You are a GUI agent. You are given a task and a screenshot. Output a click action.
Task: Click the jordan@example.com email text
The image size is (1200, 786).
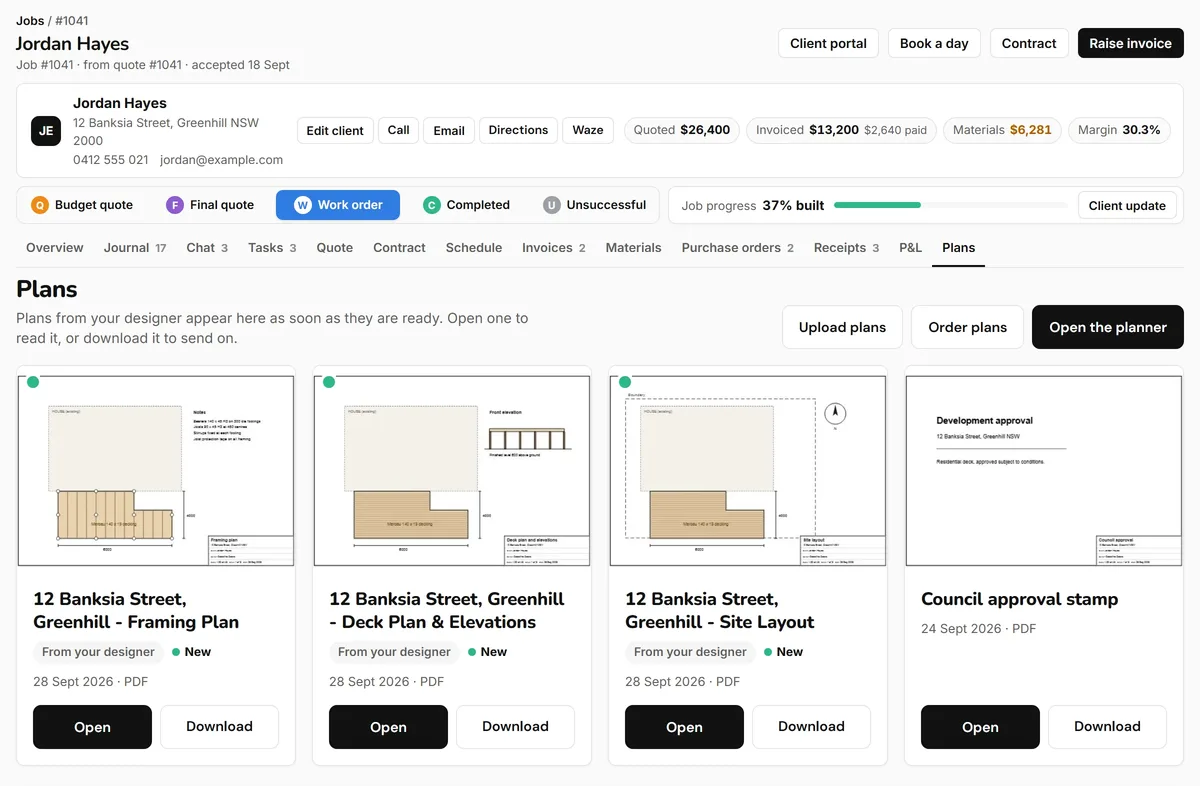click(221, 160)
